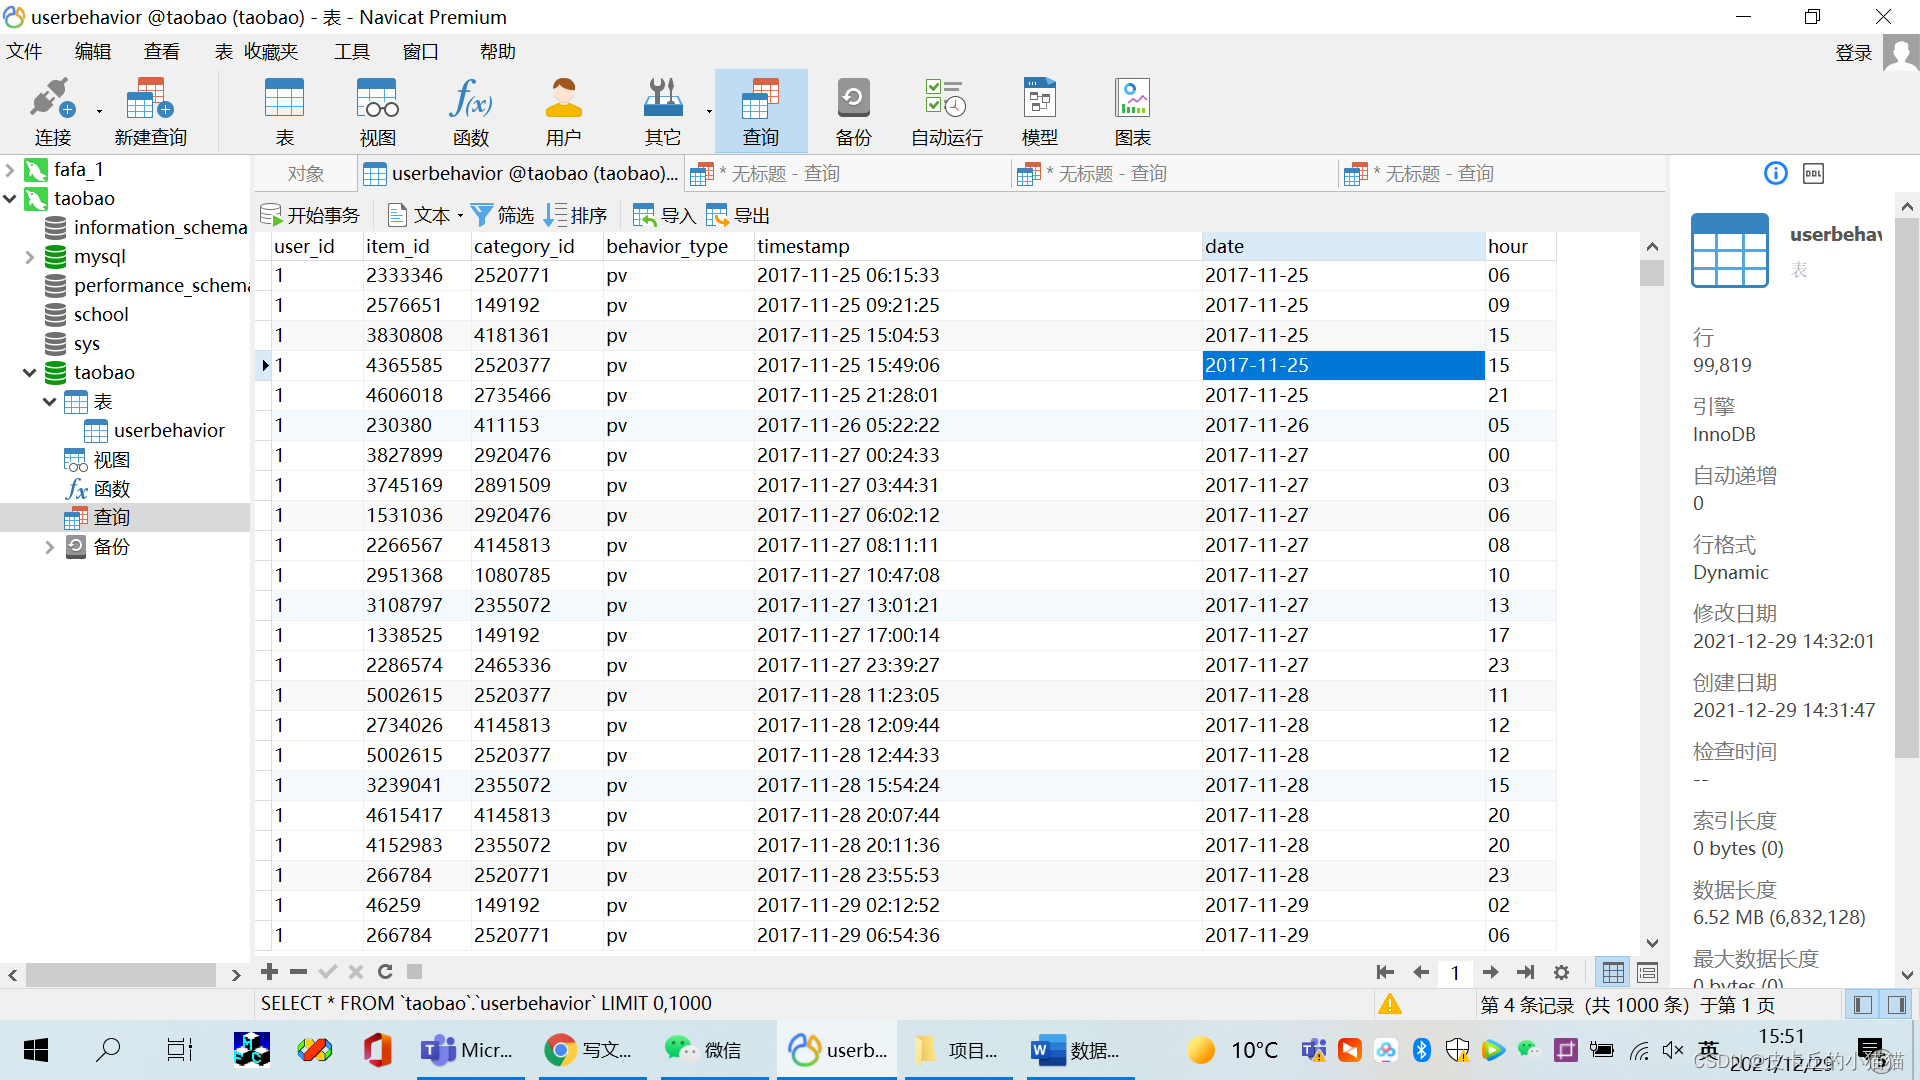Screen dimensions: 1920x1080
Task: Click the DDL icon in info panel
Action: tap(1813, 174)
